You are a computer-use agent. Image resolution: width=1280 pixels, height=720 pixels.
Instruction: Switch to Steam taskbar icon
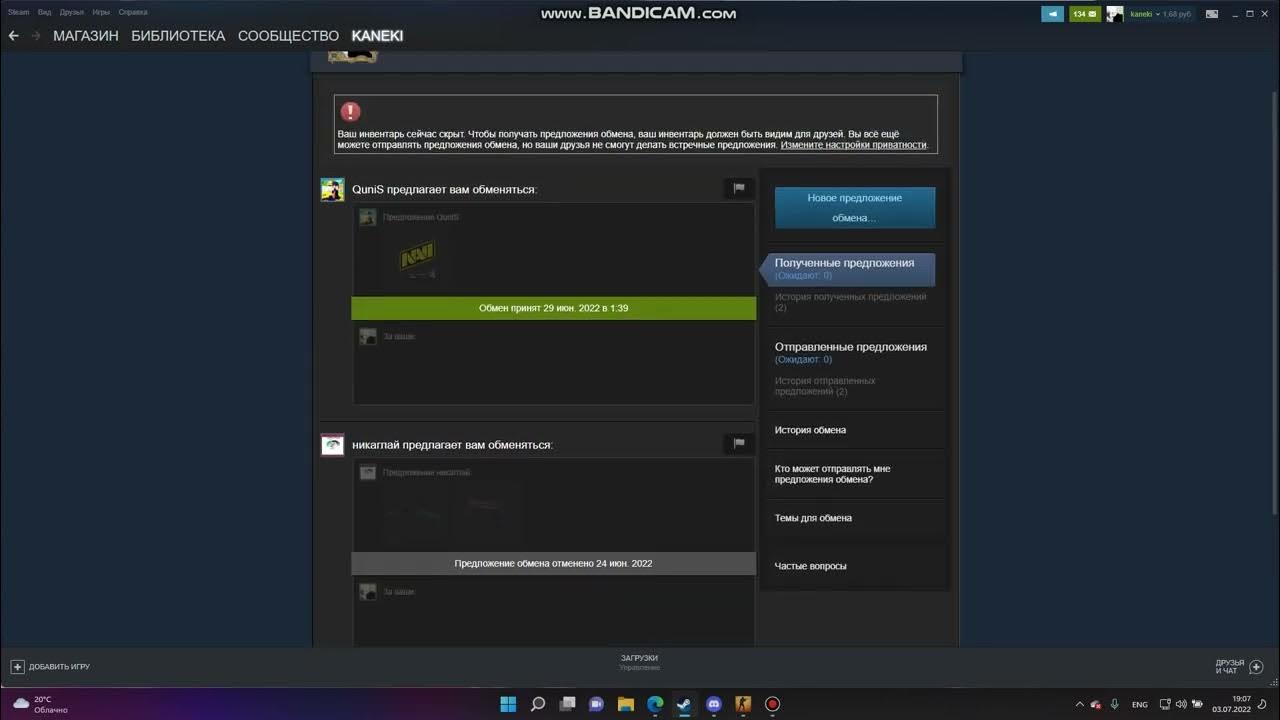684,704
